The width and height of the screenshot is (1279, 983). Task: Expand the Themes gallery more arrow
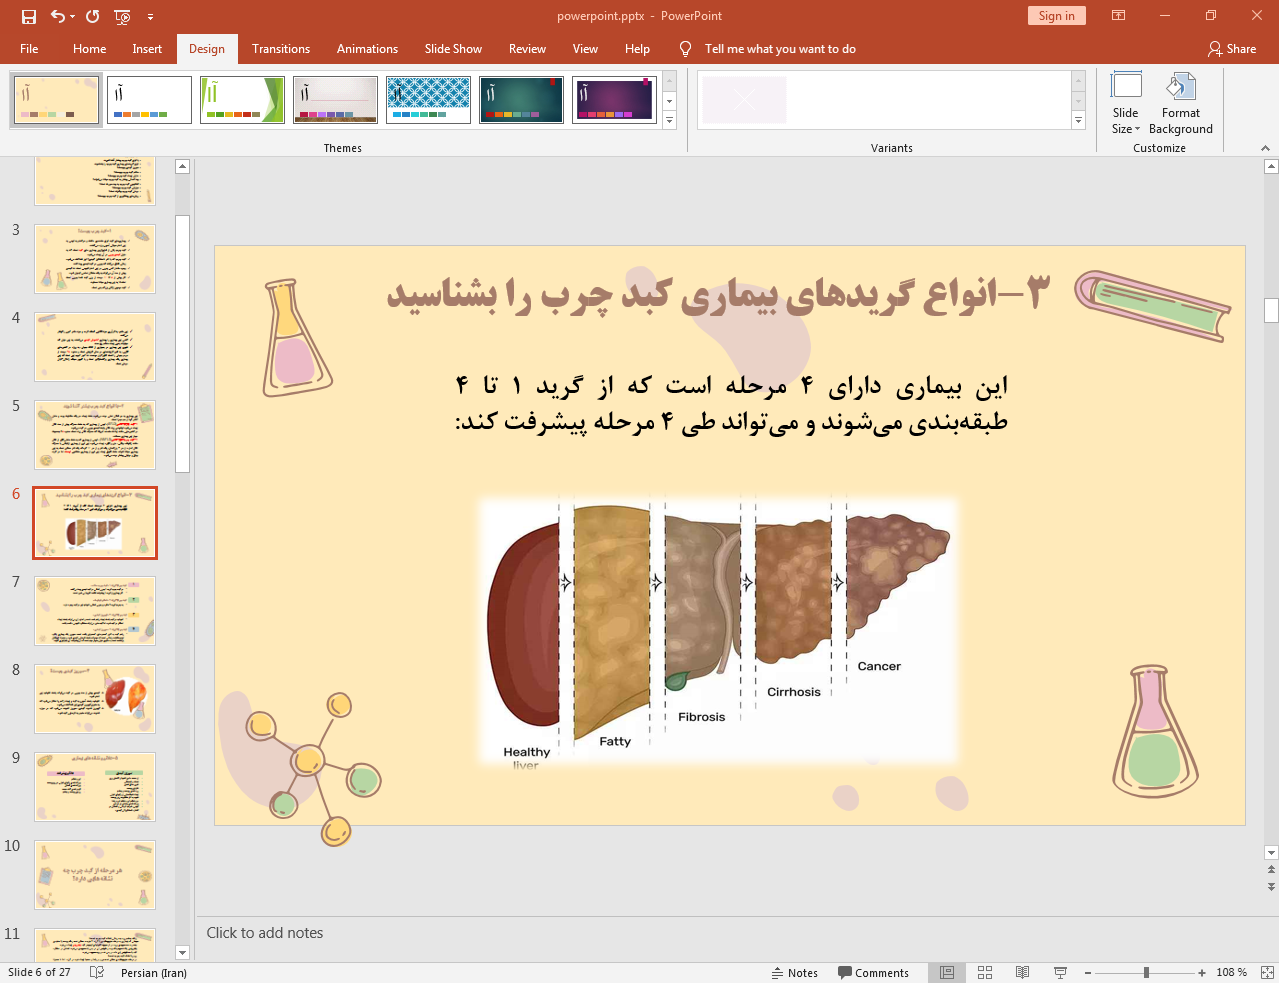[x=670, y=121]
